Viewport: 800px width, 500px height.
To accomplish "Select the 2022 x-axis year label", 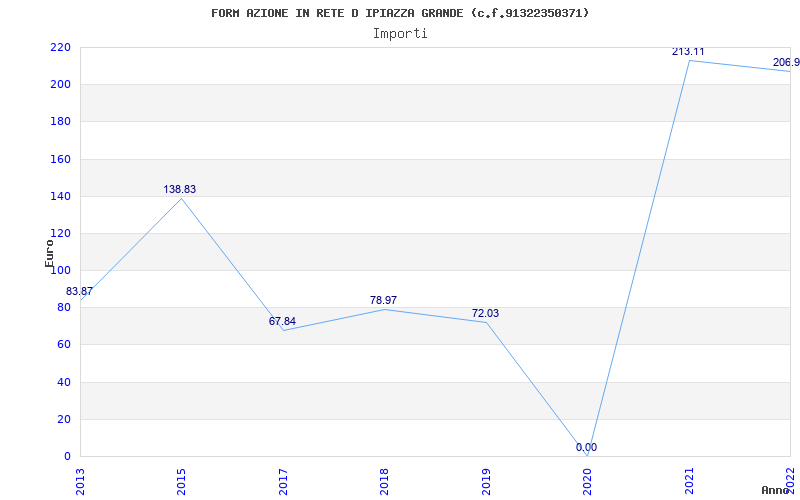I will point(790,481).
